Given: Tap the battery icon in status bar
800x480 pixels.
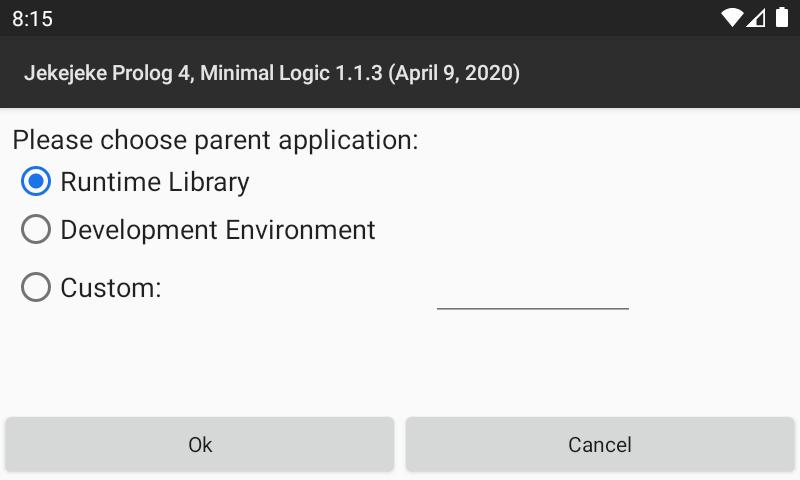Looking at the screenshot, I should [x=777, y=18].
